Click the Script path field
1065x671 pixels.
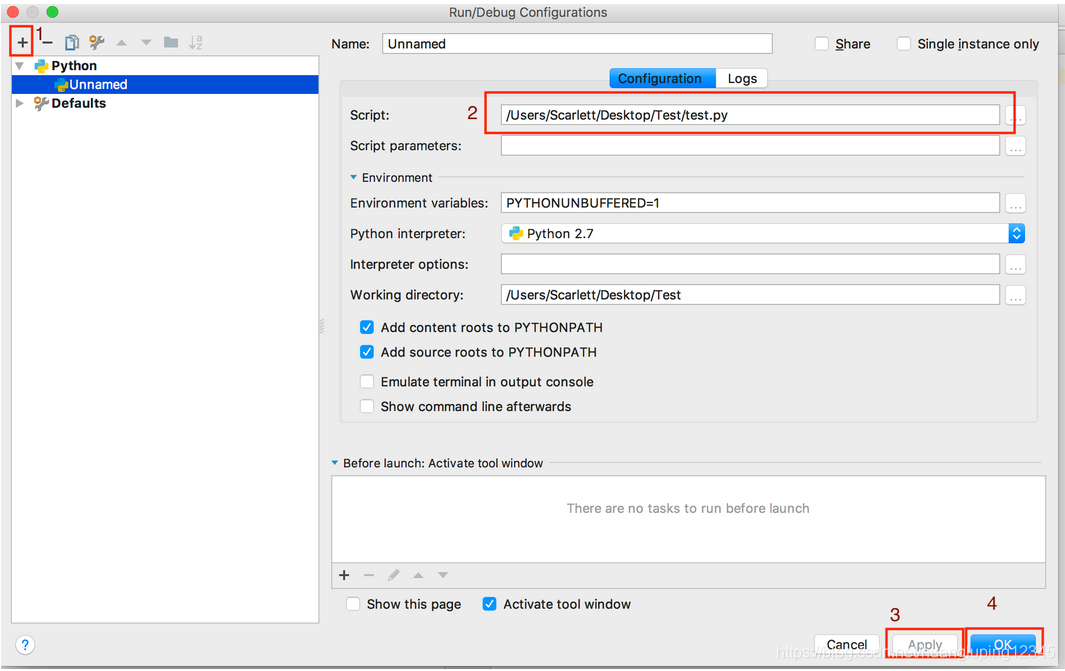[750, 115]
